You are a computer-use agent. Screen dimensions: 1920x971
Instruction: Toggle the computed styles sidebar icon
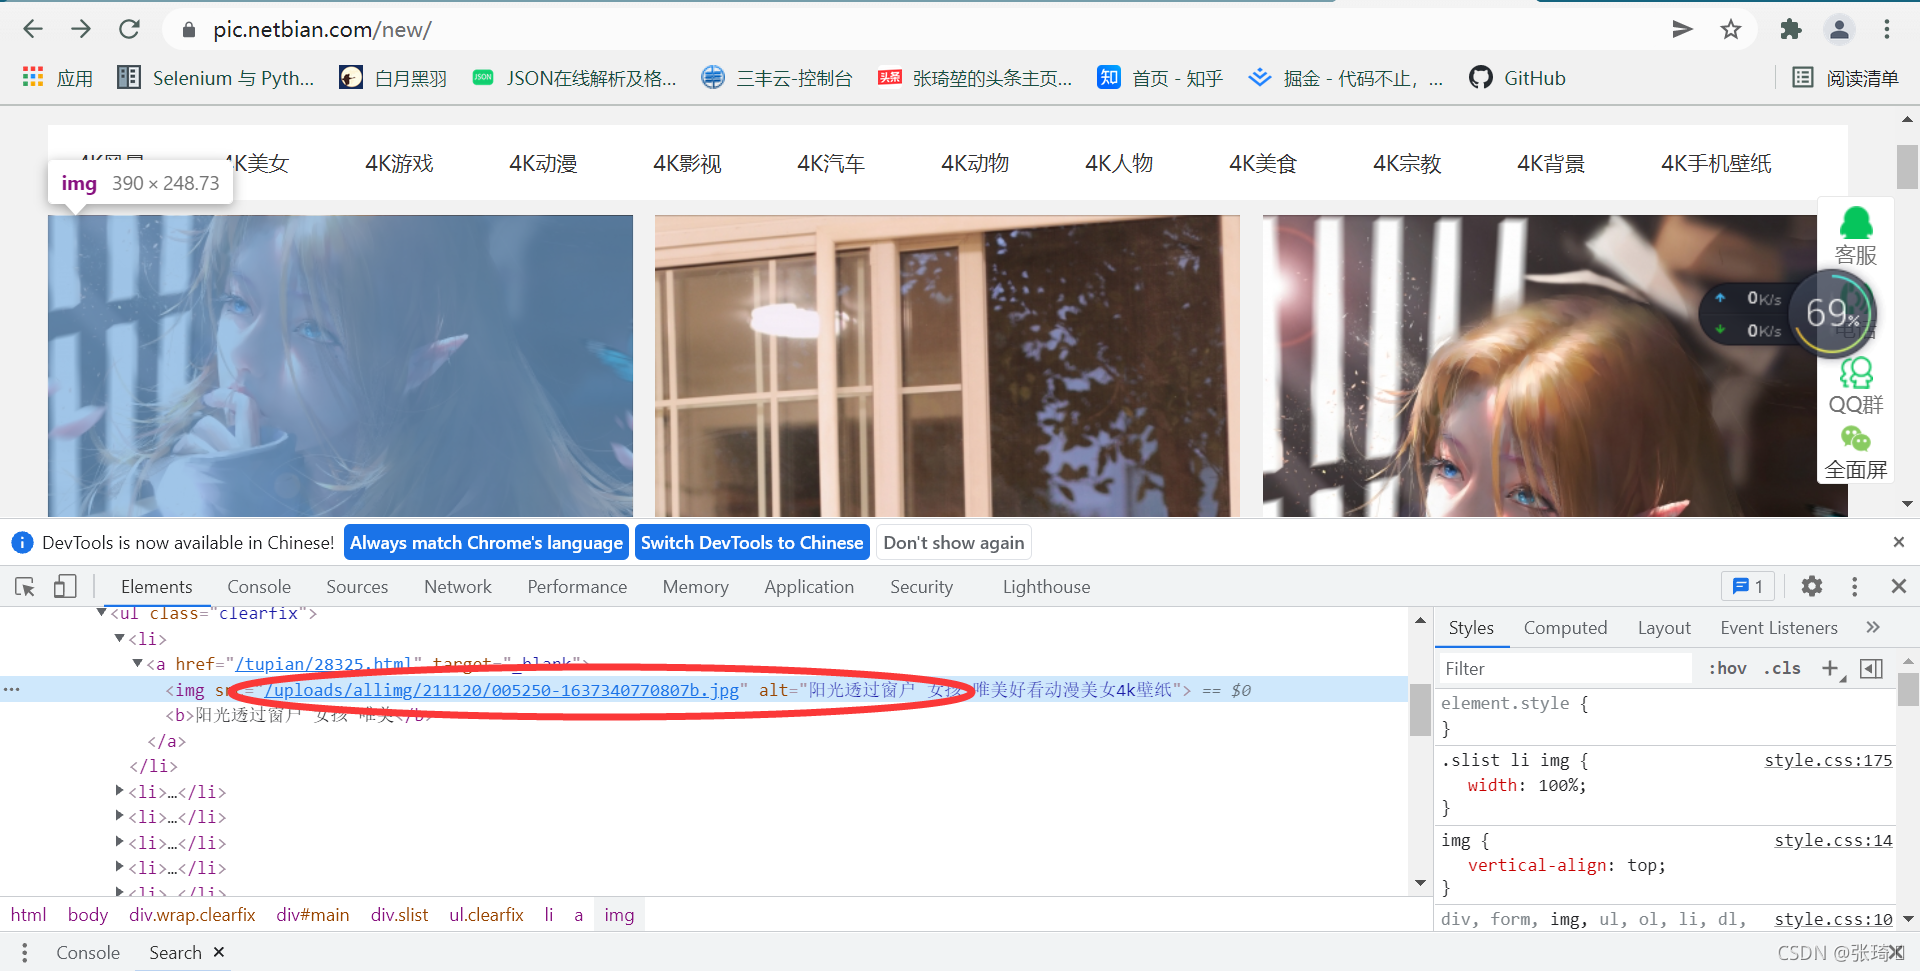click(1871, 669)
